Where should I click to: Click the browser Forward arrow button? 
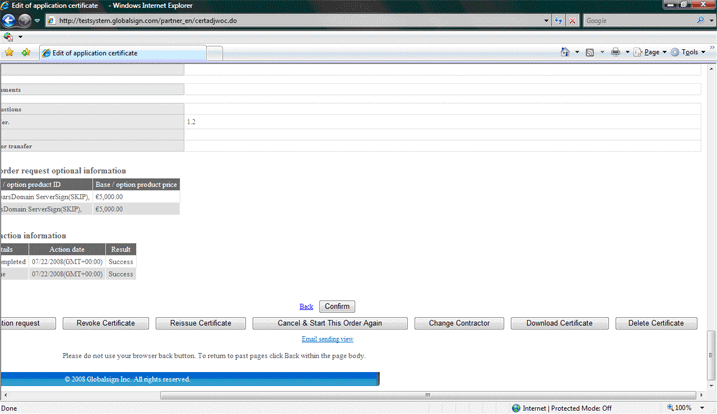[25, 20]
